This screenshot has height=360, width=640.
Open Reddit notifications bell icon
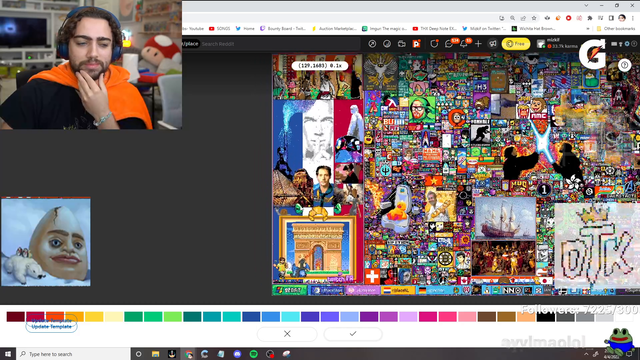tap(464, 44)
